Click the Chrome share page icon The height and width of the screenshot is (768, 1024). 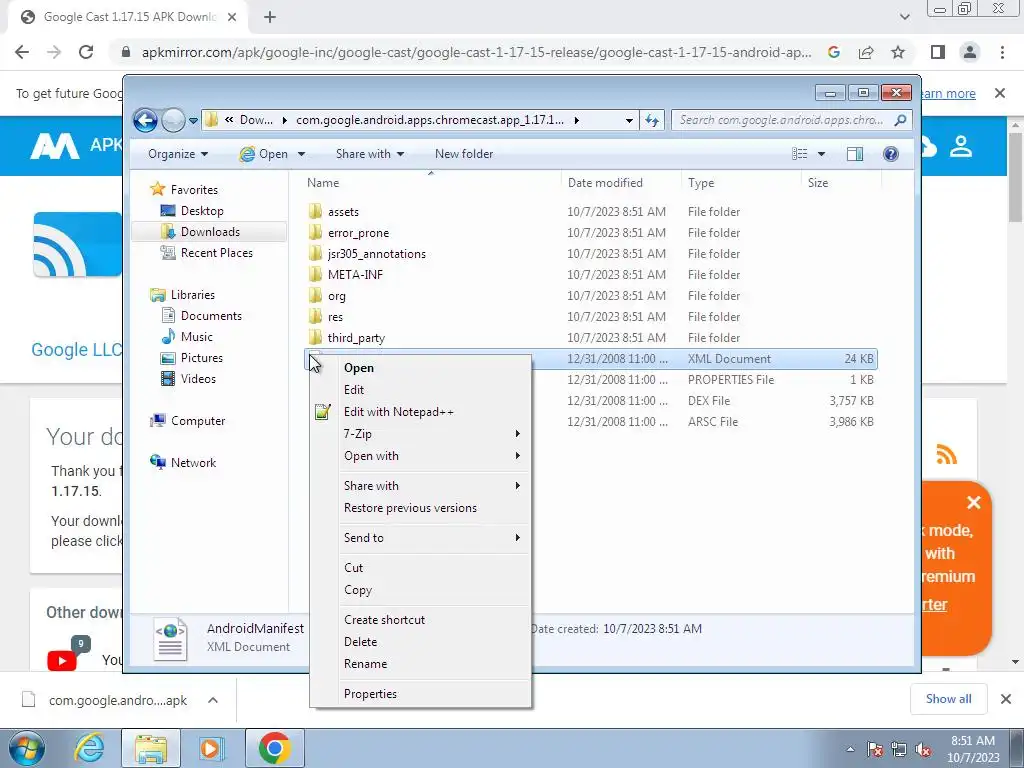tap(866, 52)
